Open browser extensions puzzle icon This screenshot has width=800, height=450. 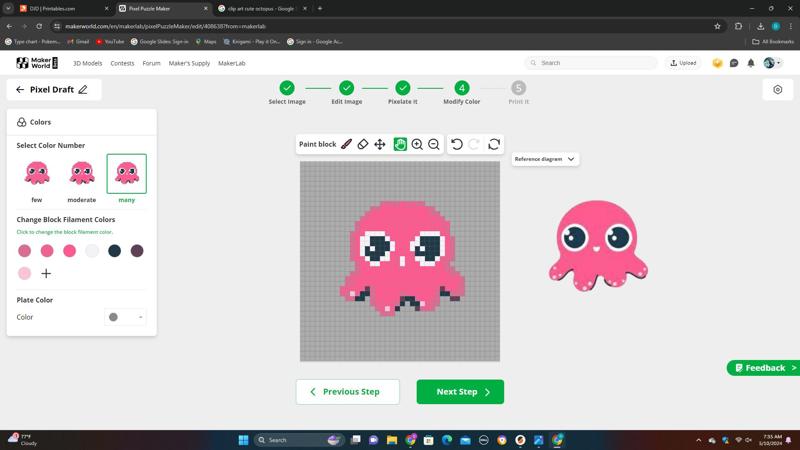point(738,26)
